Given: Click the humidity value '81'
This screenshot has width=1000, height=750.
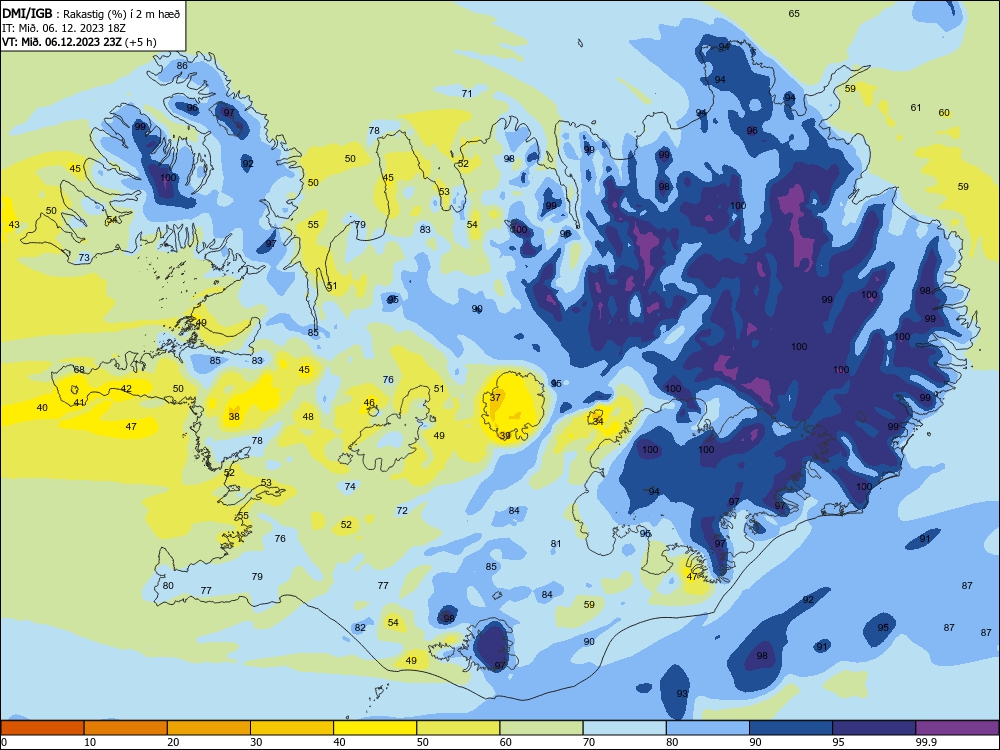Looking at the screenshot, I should (556, 543).
